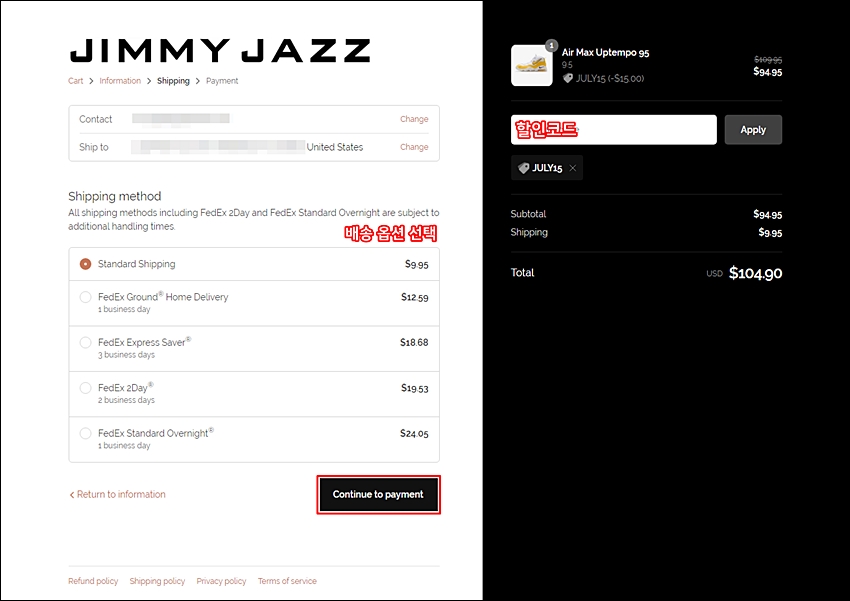
Task: Change the Ship to address
Action: [414, 147]
